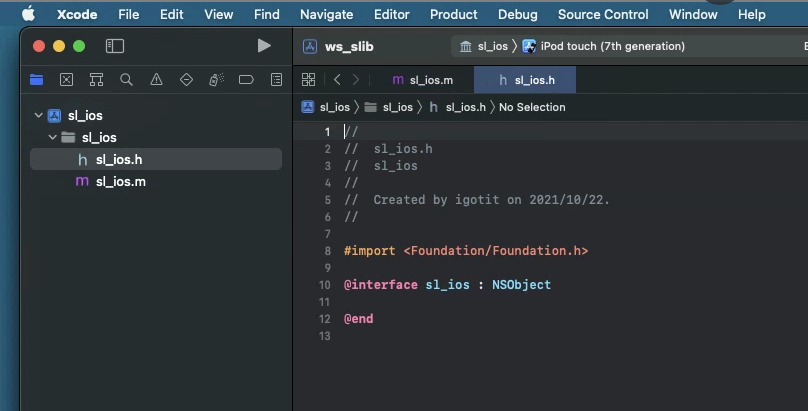Open the Source Control menu
The width and height of the screenshot is (808, 411).
click(603, 14)
